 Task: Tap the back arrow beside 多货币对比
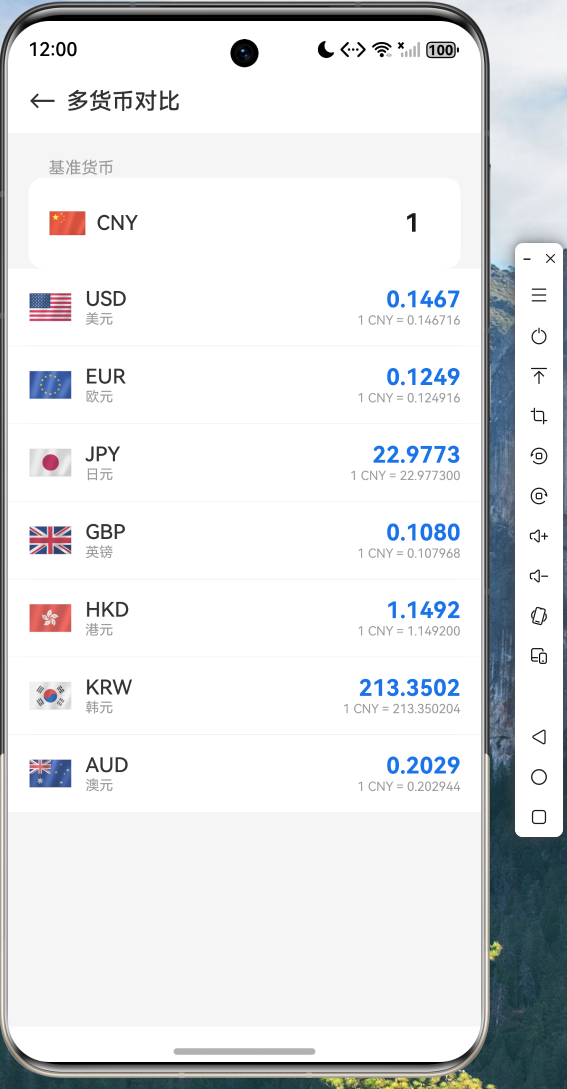pos(42,101)
